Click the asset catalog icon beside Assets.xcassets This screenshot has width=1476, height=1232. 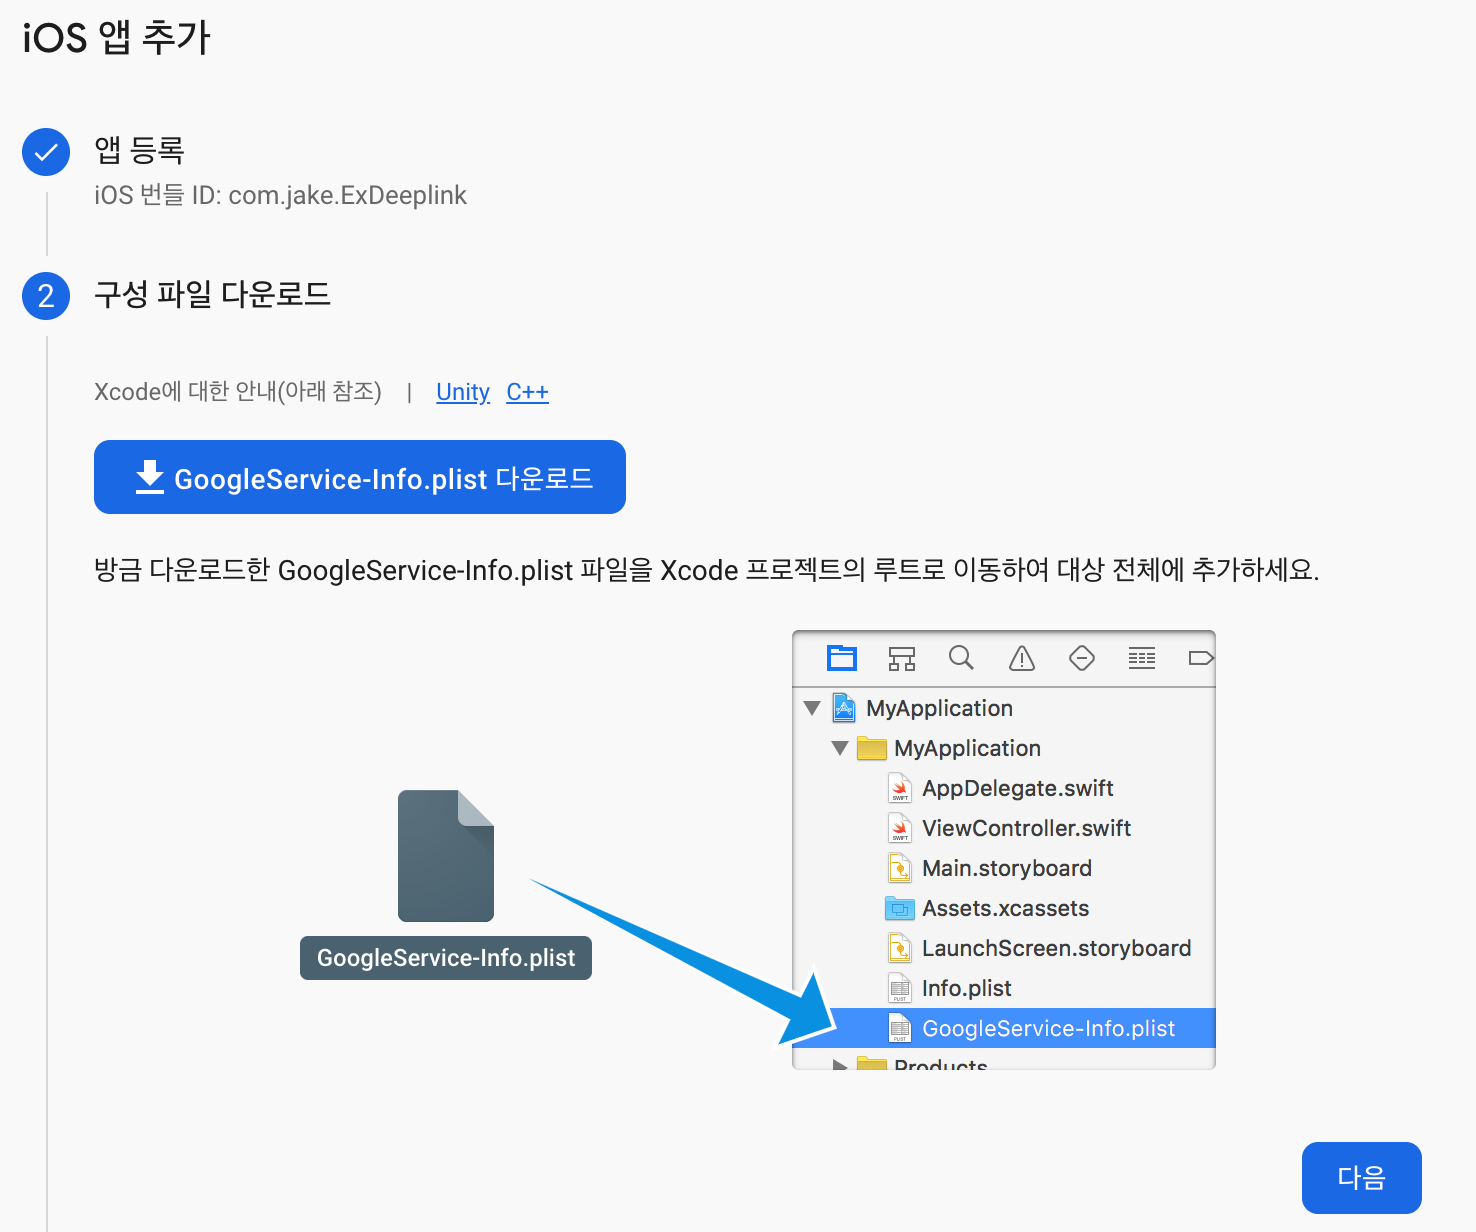click(x=900, y=908)
